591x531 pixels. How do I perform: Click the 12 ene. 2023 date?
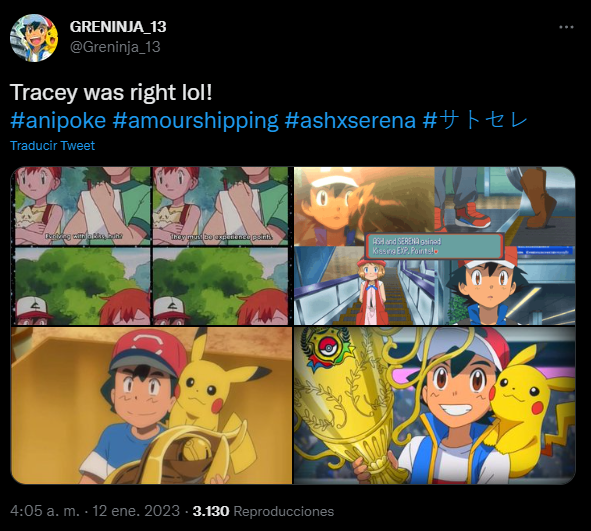click(x=136, y=511)
